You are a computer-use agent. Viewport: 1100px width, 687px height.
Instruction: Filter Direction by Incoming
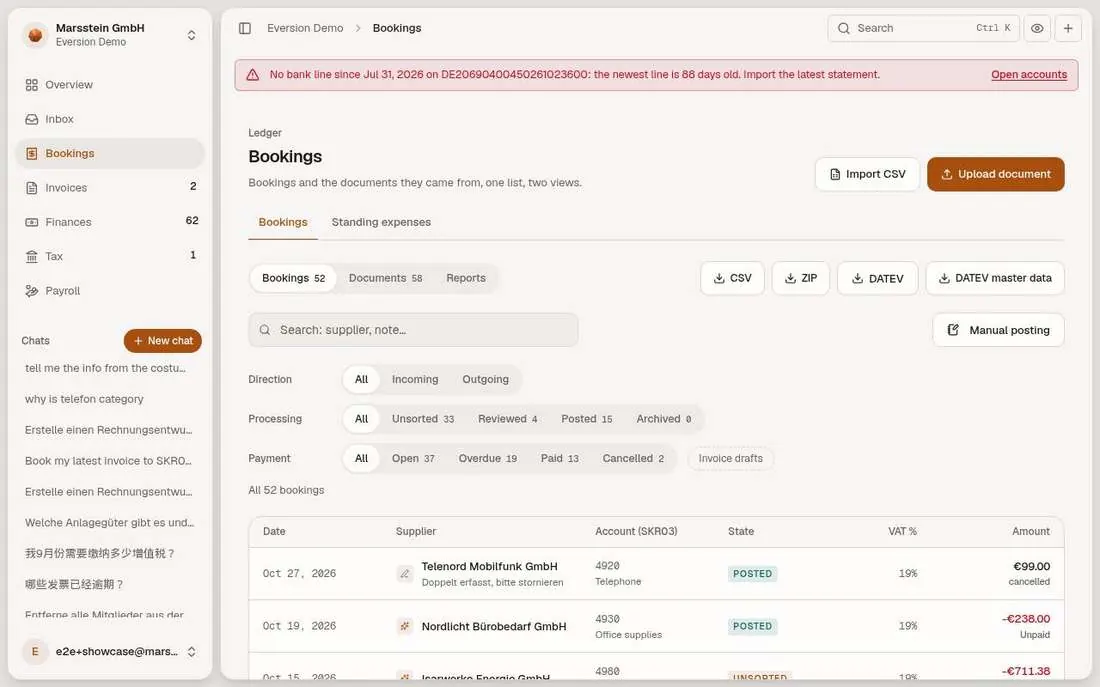click(x=415, y=380)
